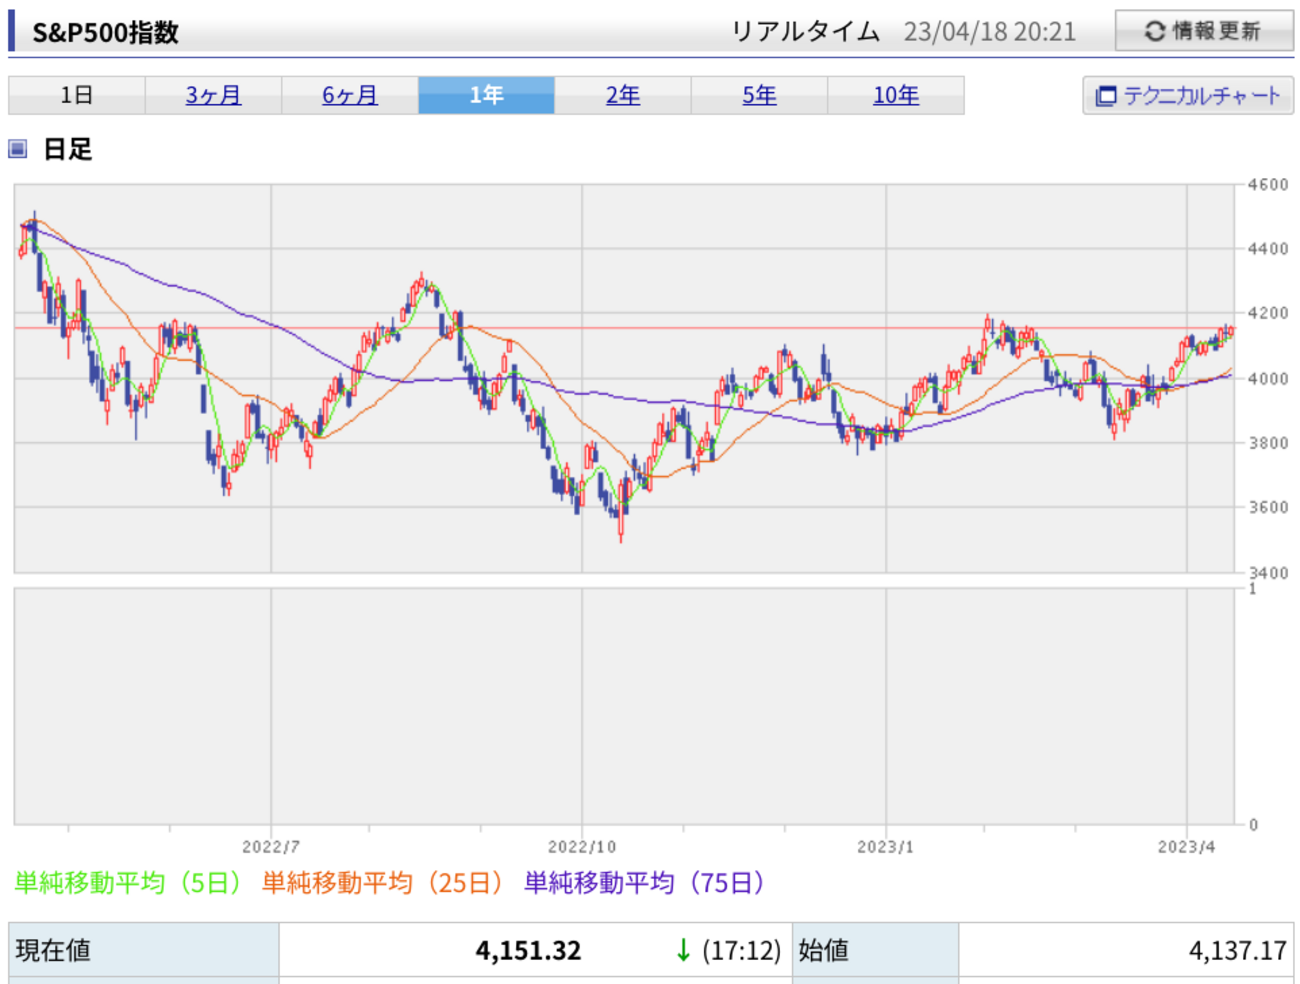Show the 2年 chart range

pyautogui.click(x=622, y=95)
